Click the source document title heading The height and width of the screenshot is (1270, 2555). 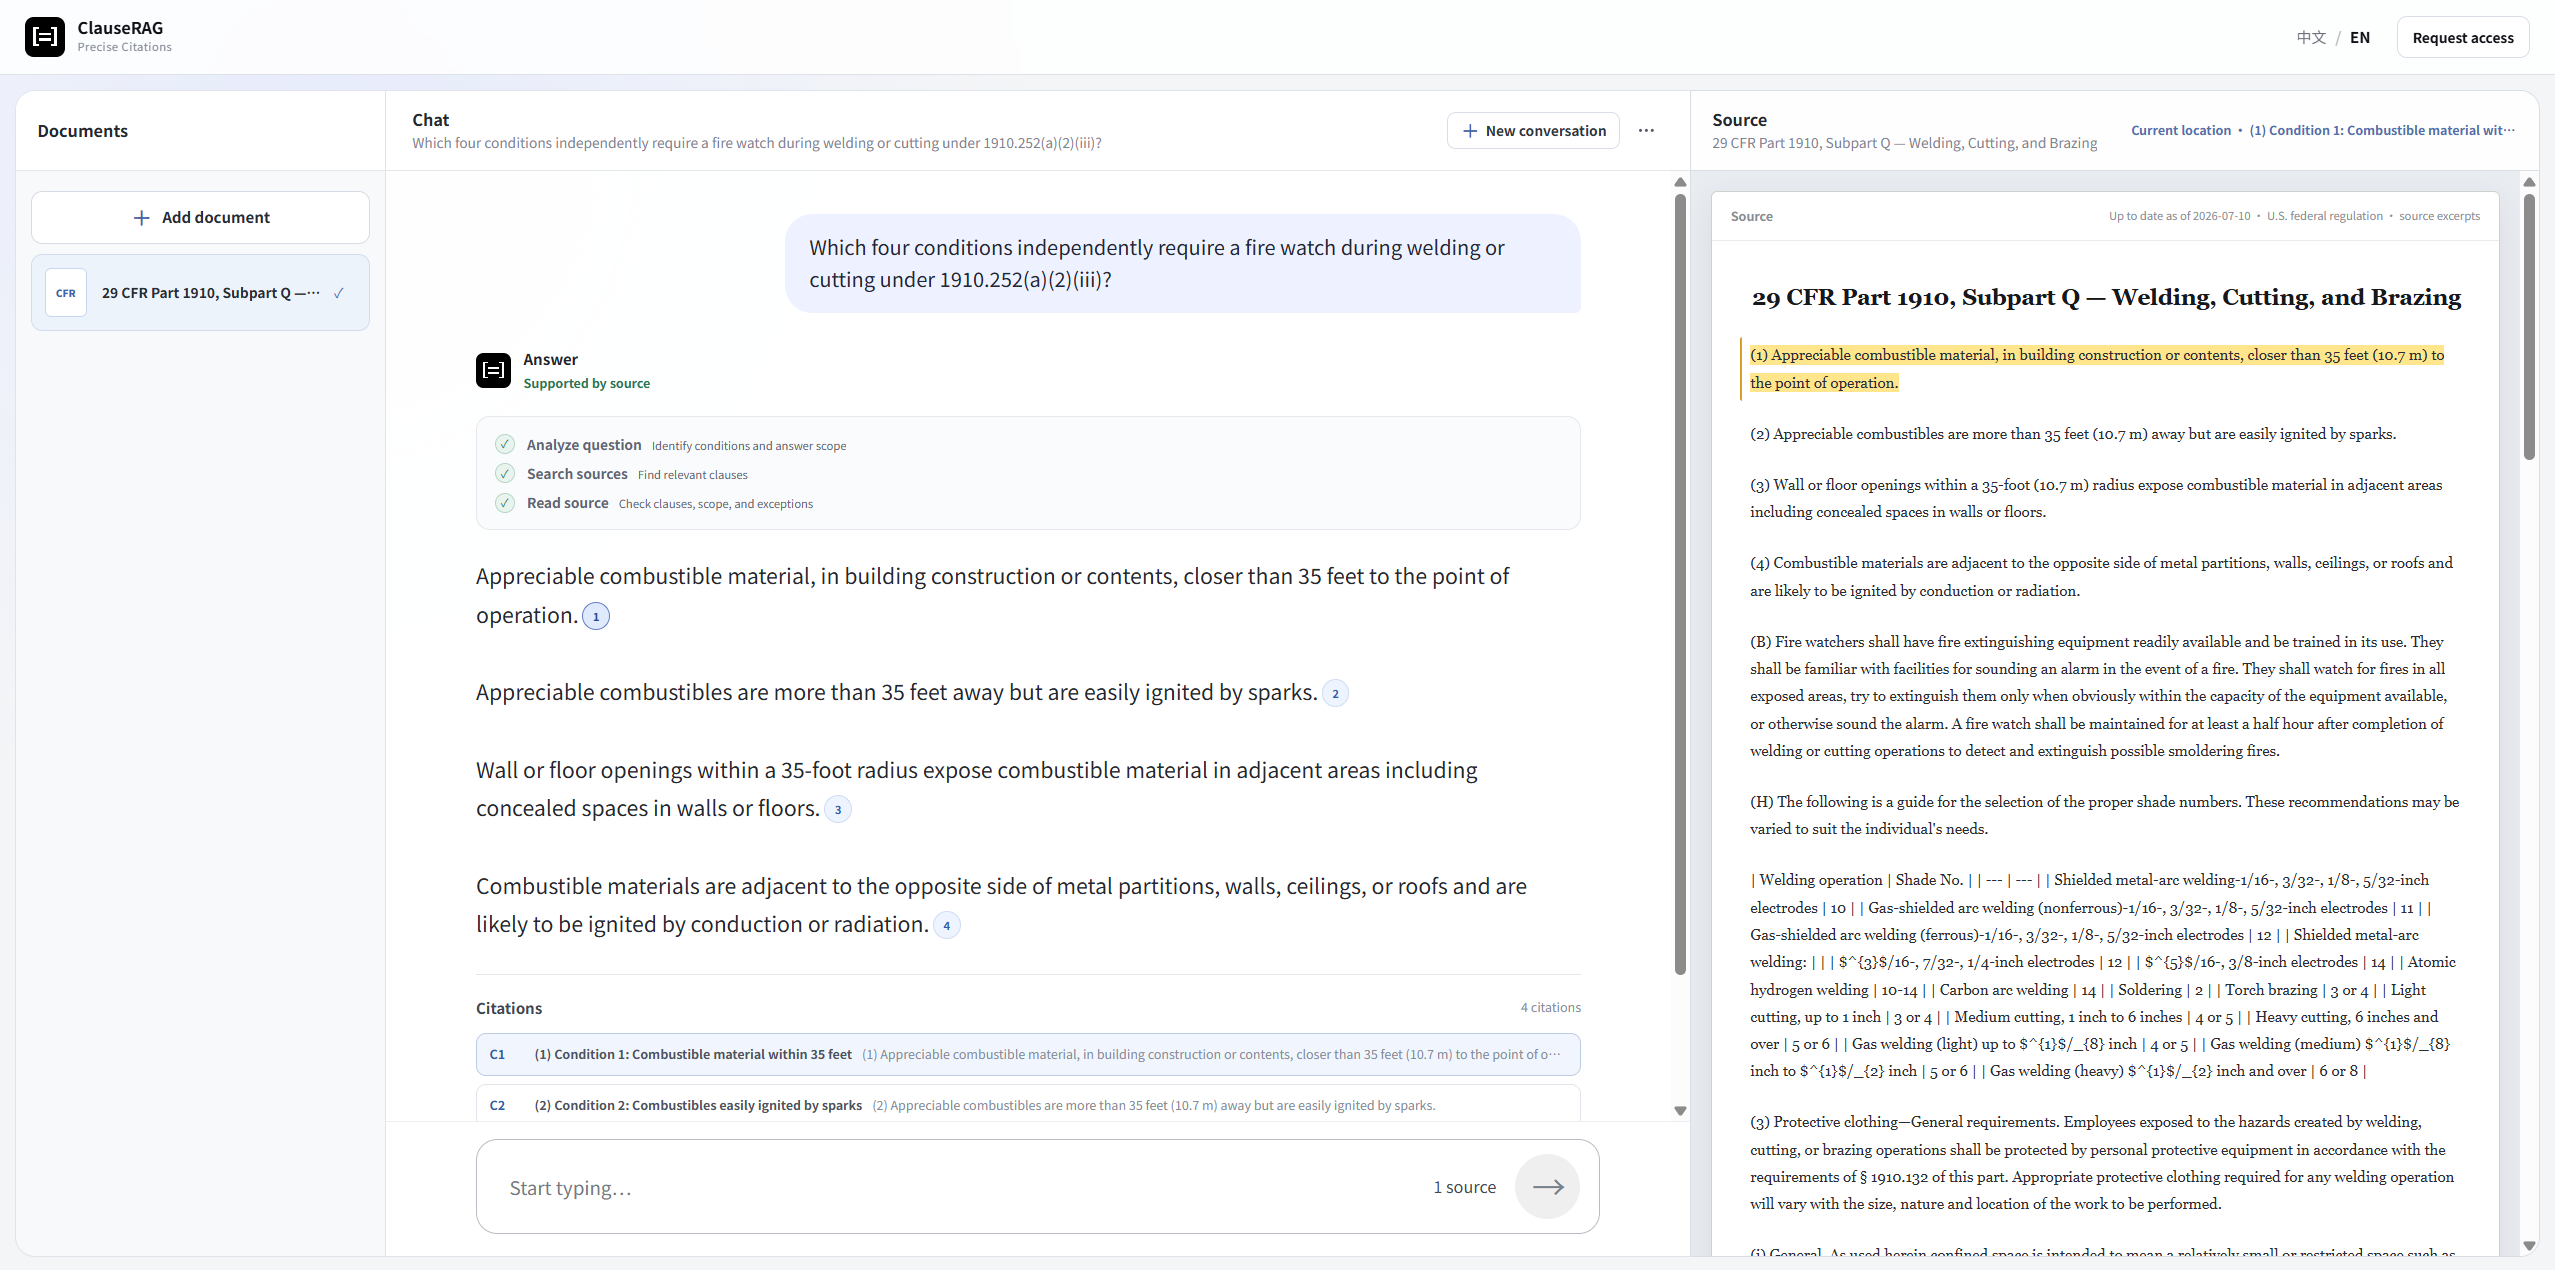pyautogui.click(x=2105, y=297)
